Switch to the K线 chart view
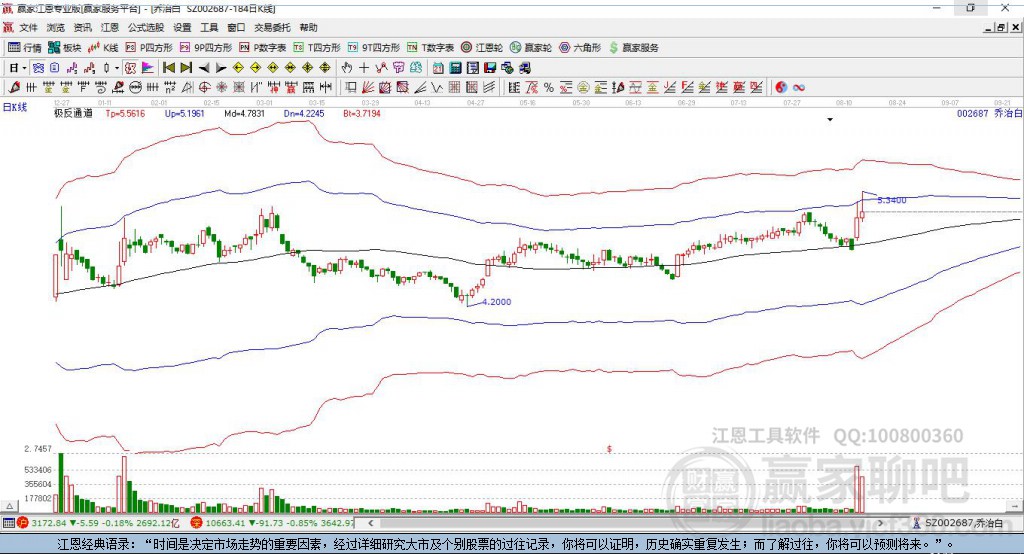 [x=103, y=48]
